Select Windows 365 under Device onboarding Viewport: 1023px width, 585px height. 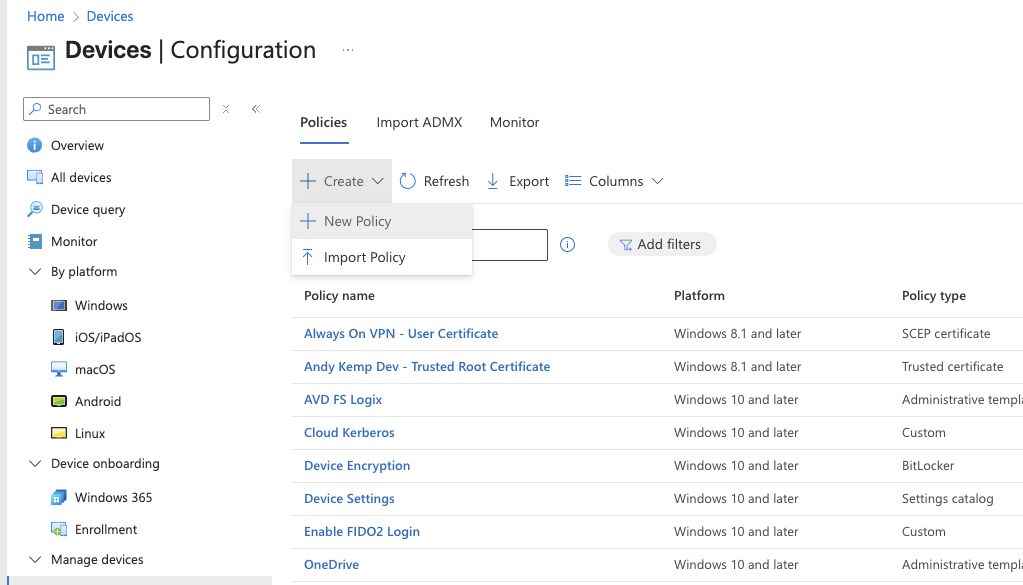point(113,498)
